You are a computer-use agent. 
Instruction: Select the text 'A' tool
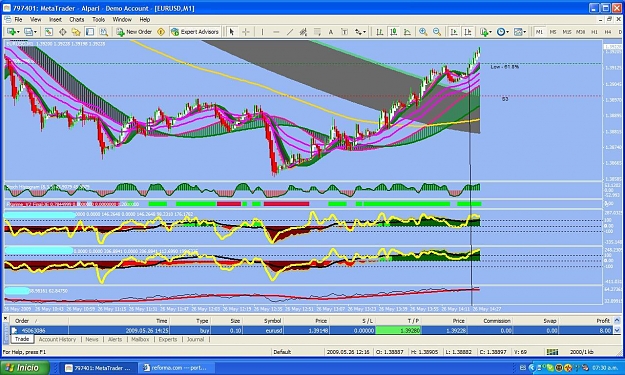330,32
